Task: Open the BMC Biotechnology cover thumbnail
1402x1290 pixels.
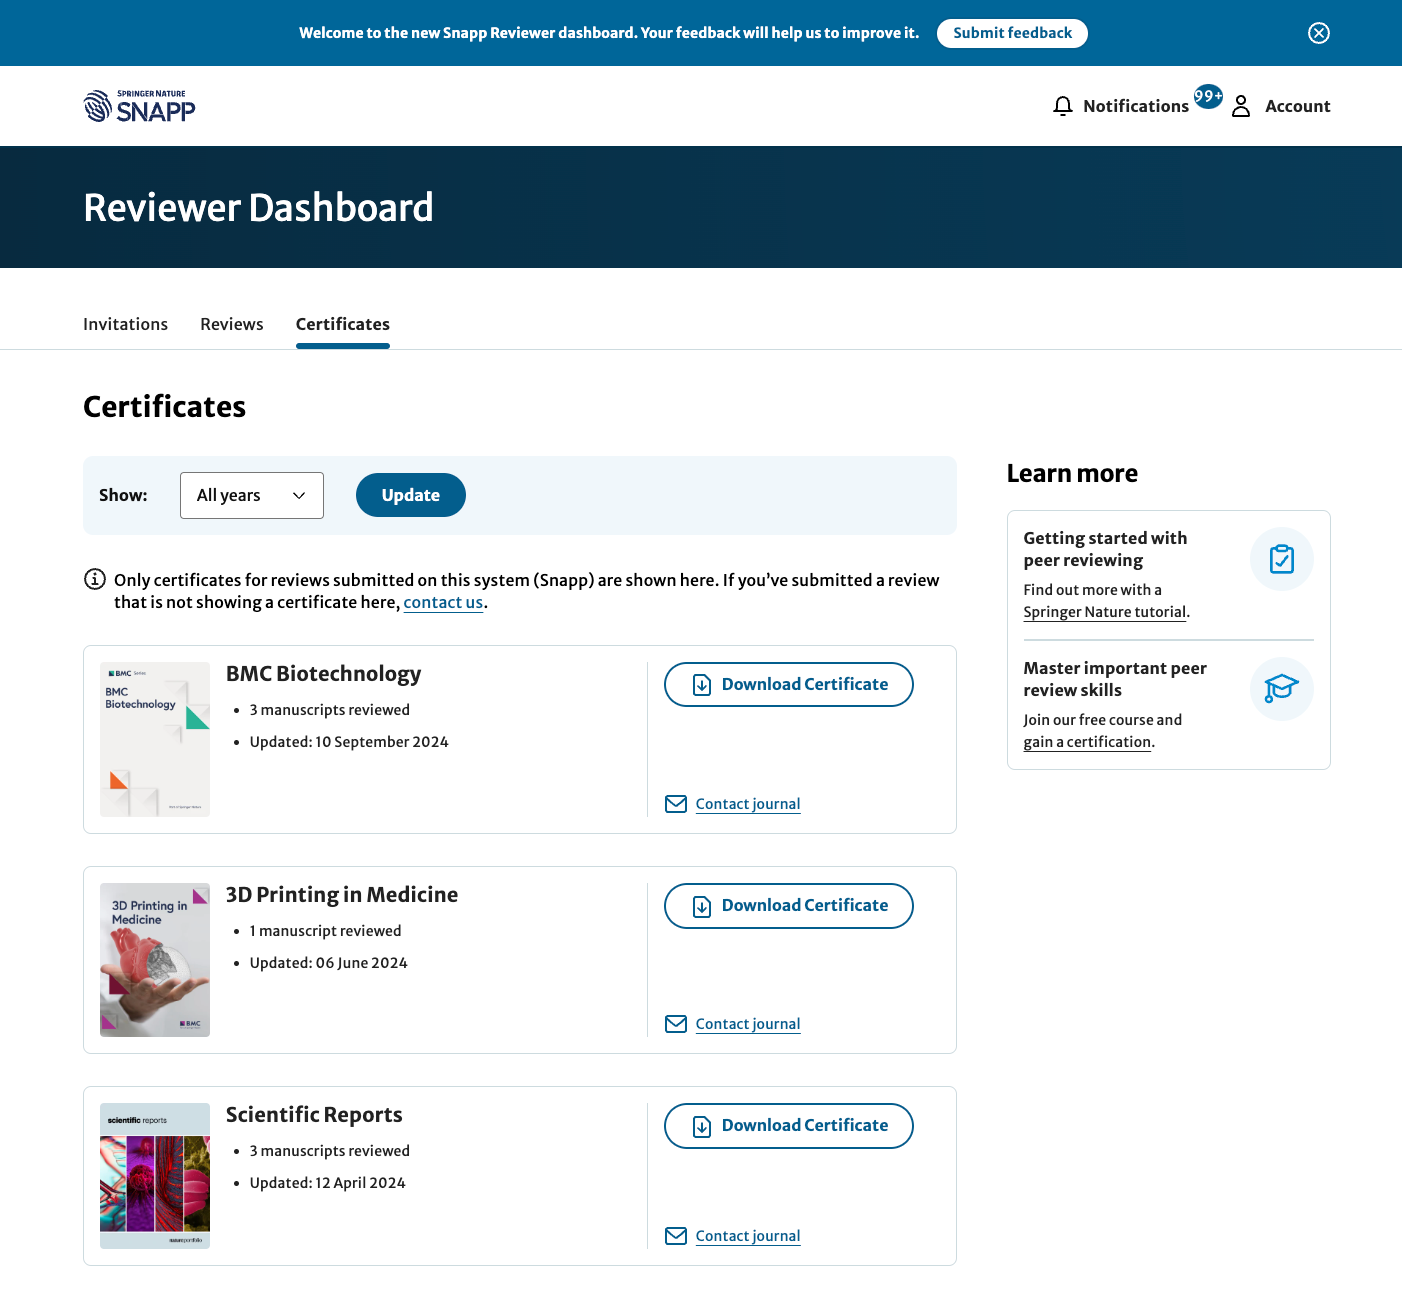Action: tap(155, 739)
